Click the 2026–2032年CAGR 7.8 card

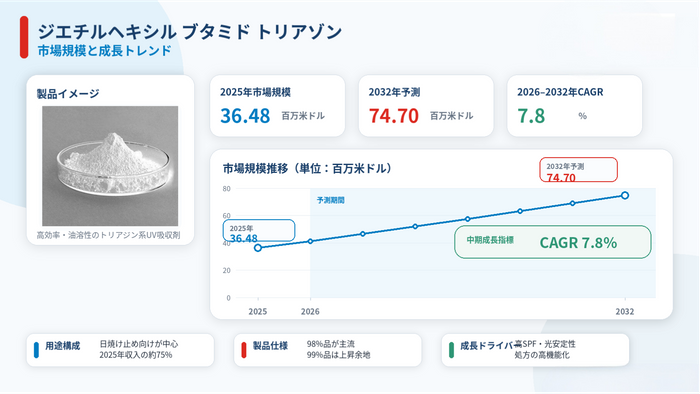coord(575,106)
